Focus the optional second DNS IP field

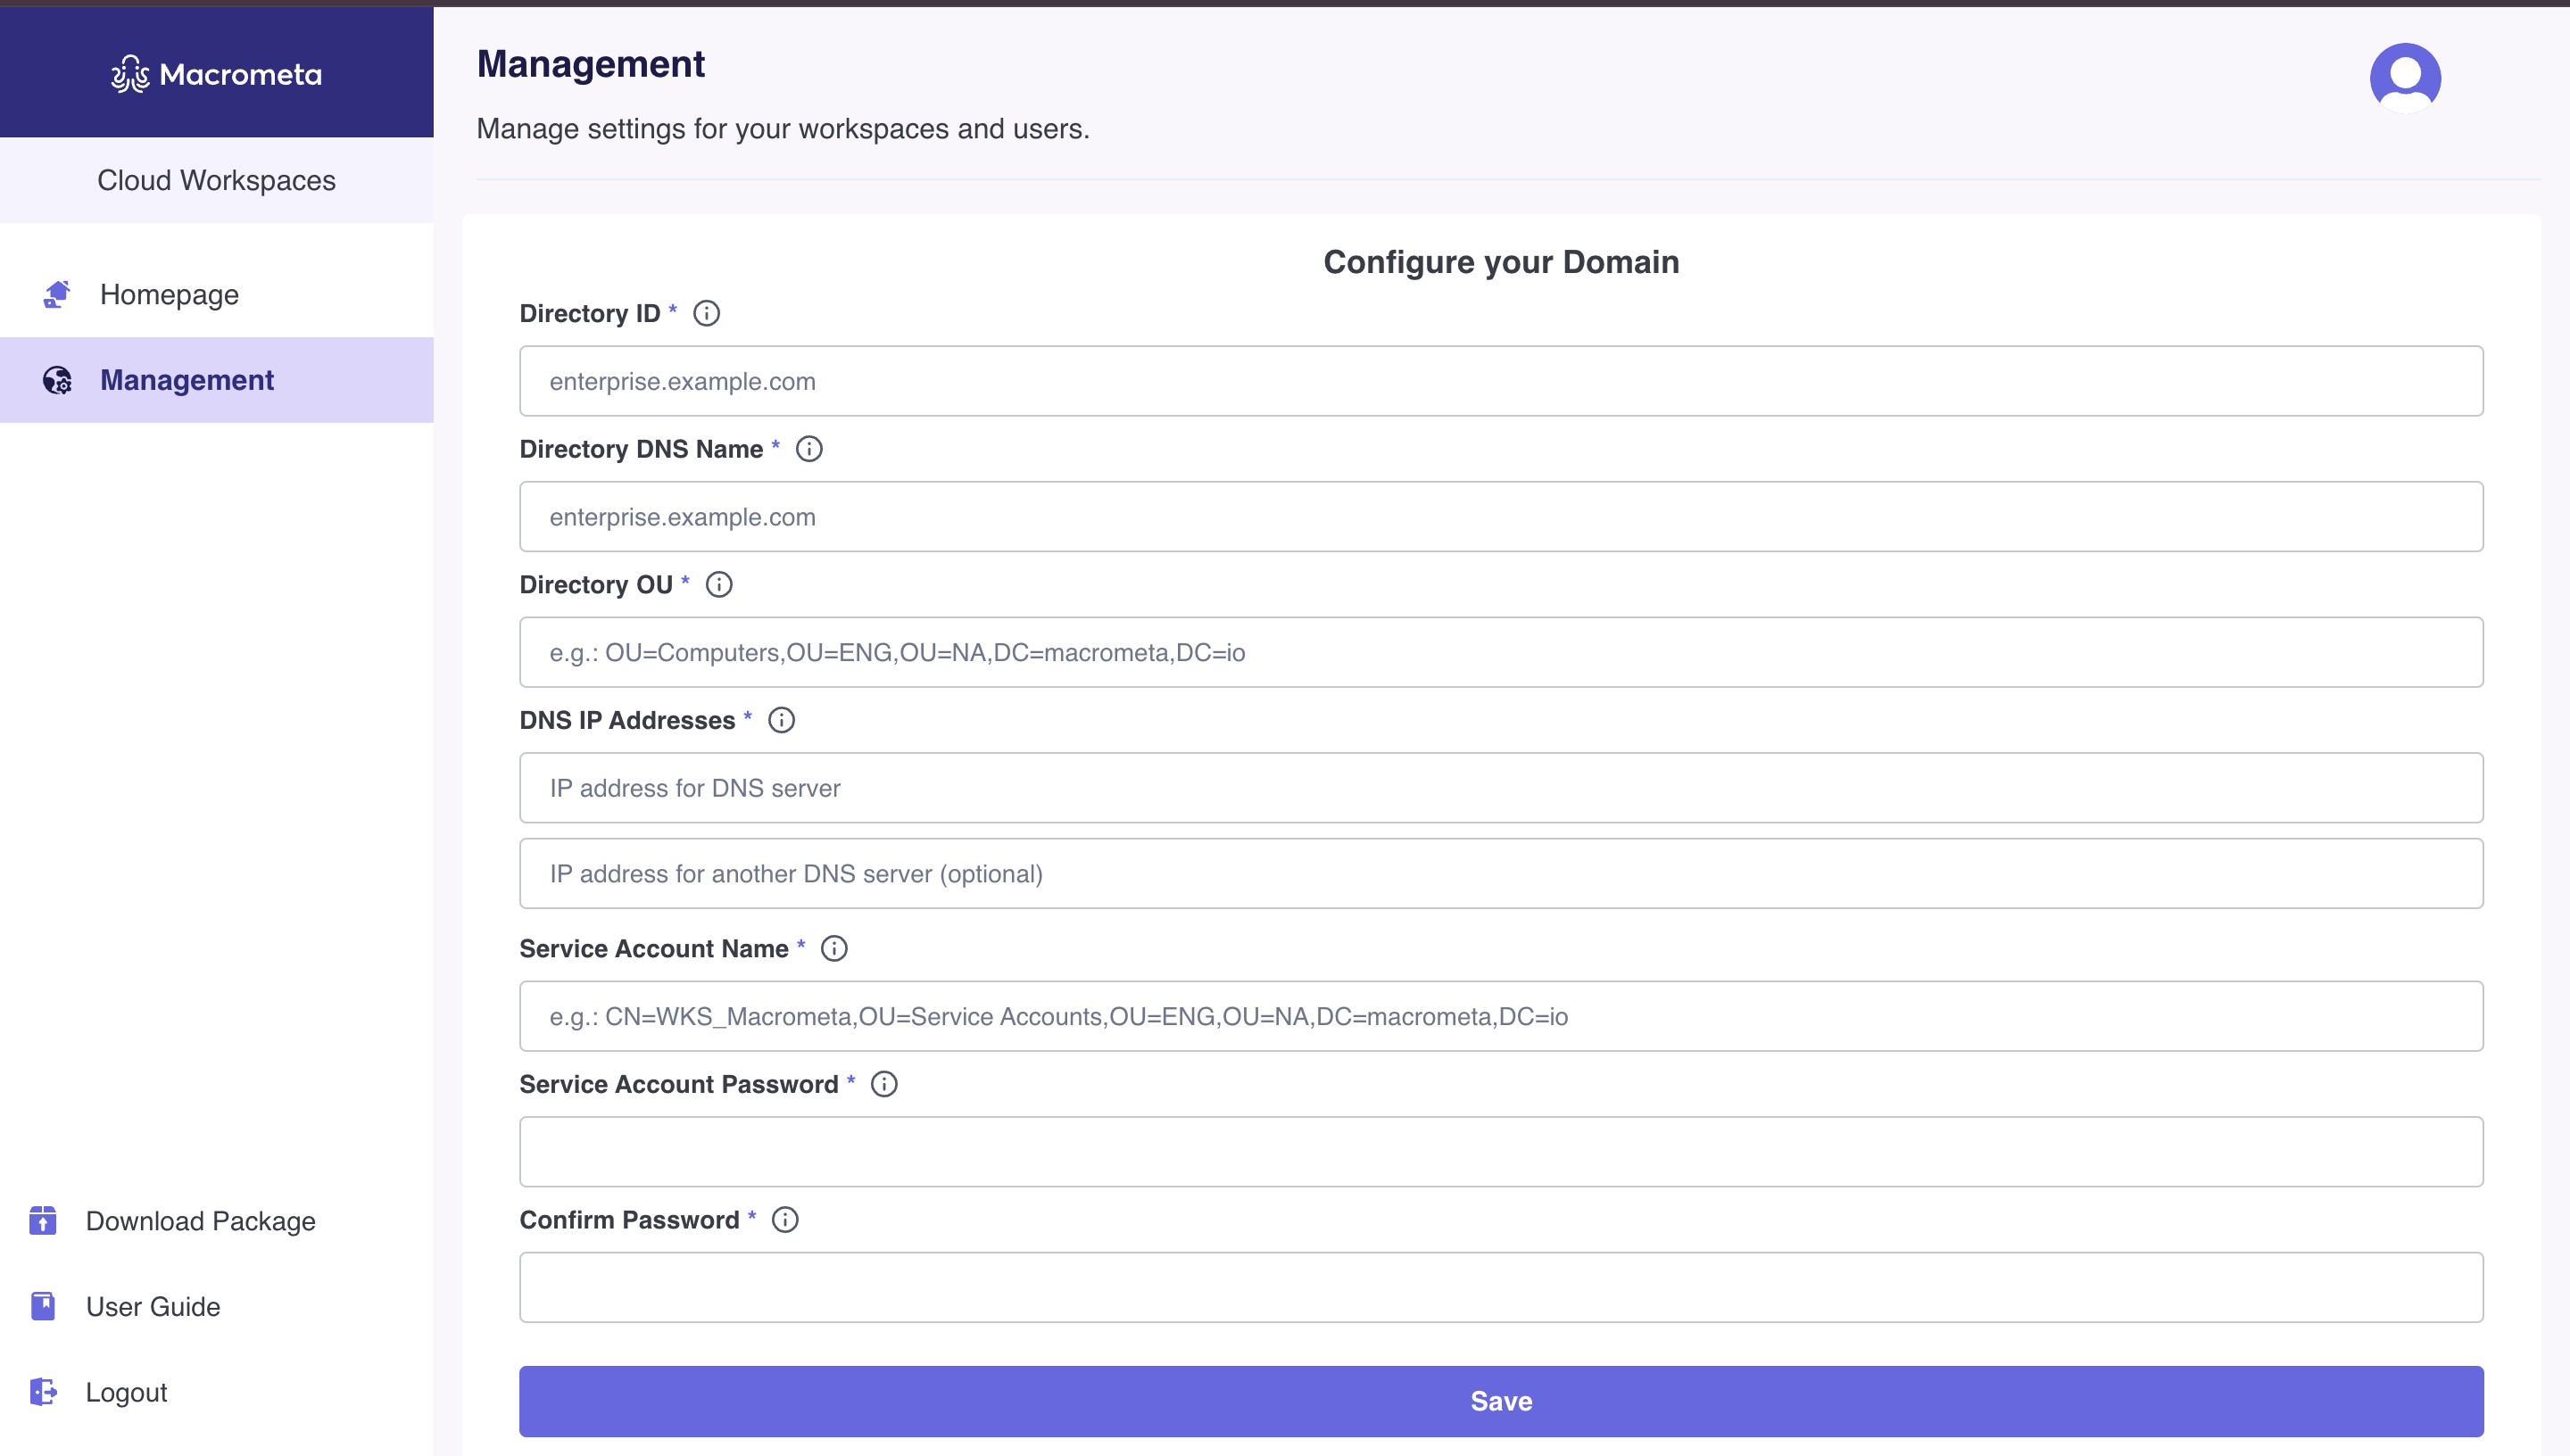(1501, 873)
